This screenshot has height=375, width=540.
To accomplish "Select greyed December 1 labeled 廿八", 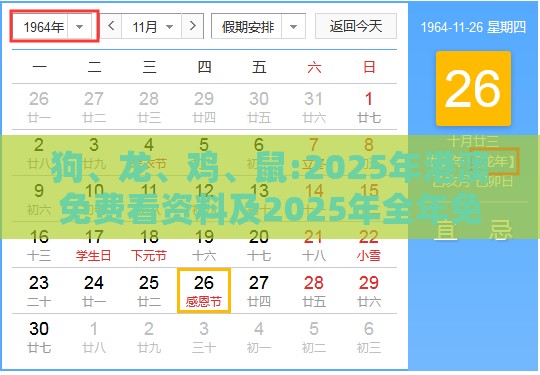I will tap(94, 337).
